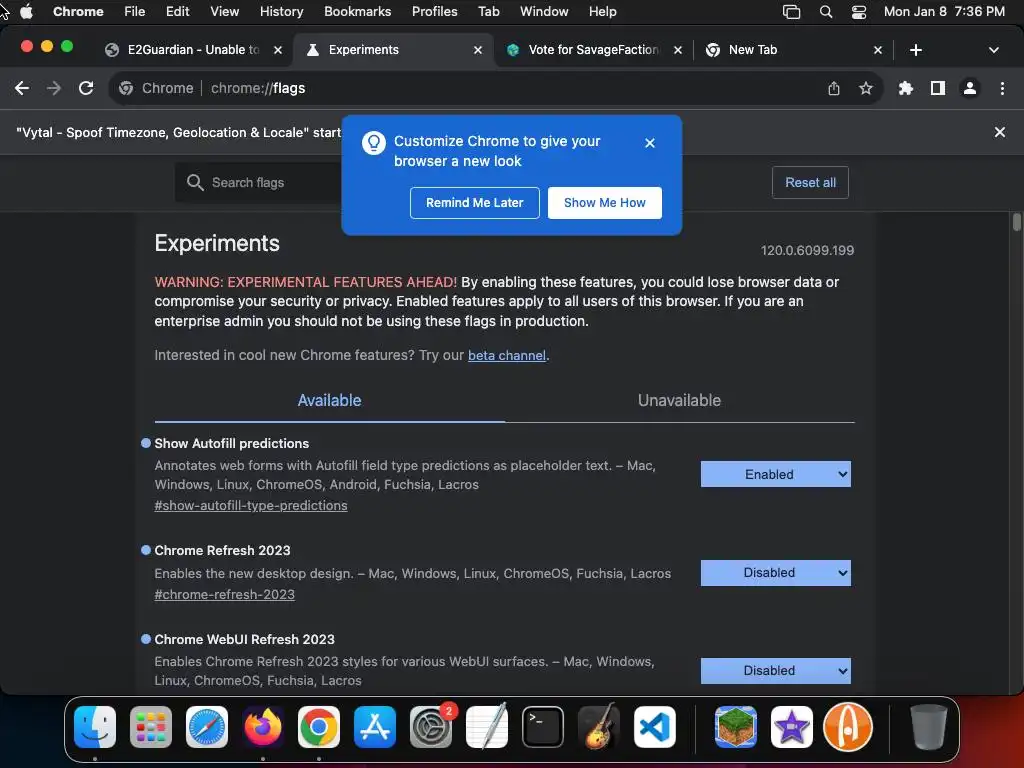Click version number 120.0.6099.199
This screenshot has height=768, width=1024.
807,250
